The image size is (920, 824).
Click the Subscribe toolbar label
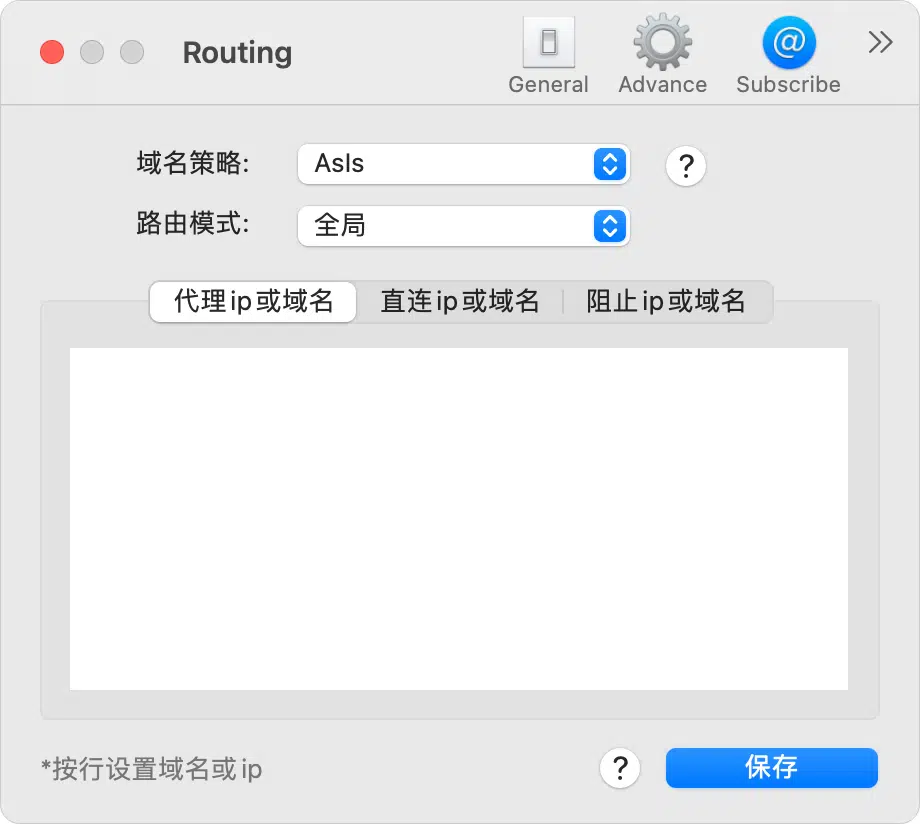[788, 85]
